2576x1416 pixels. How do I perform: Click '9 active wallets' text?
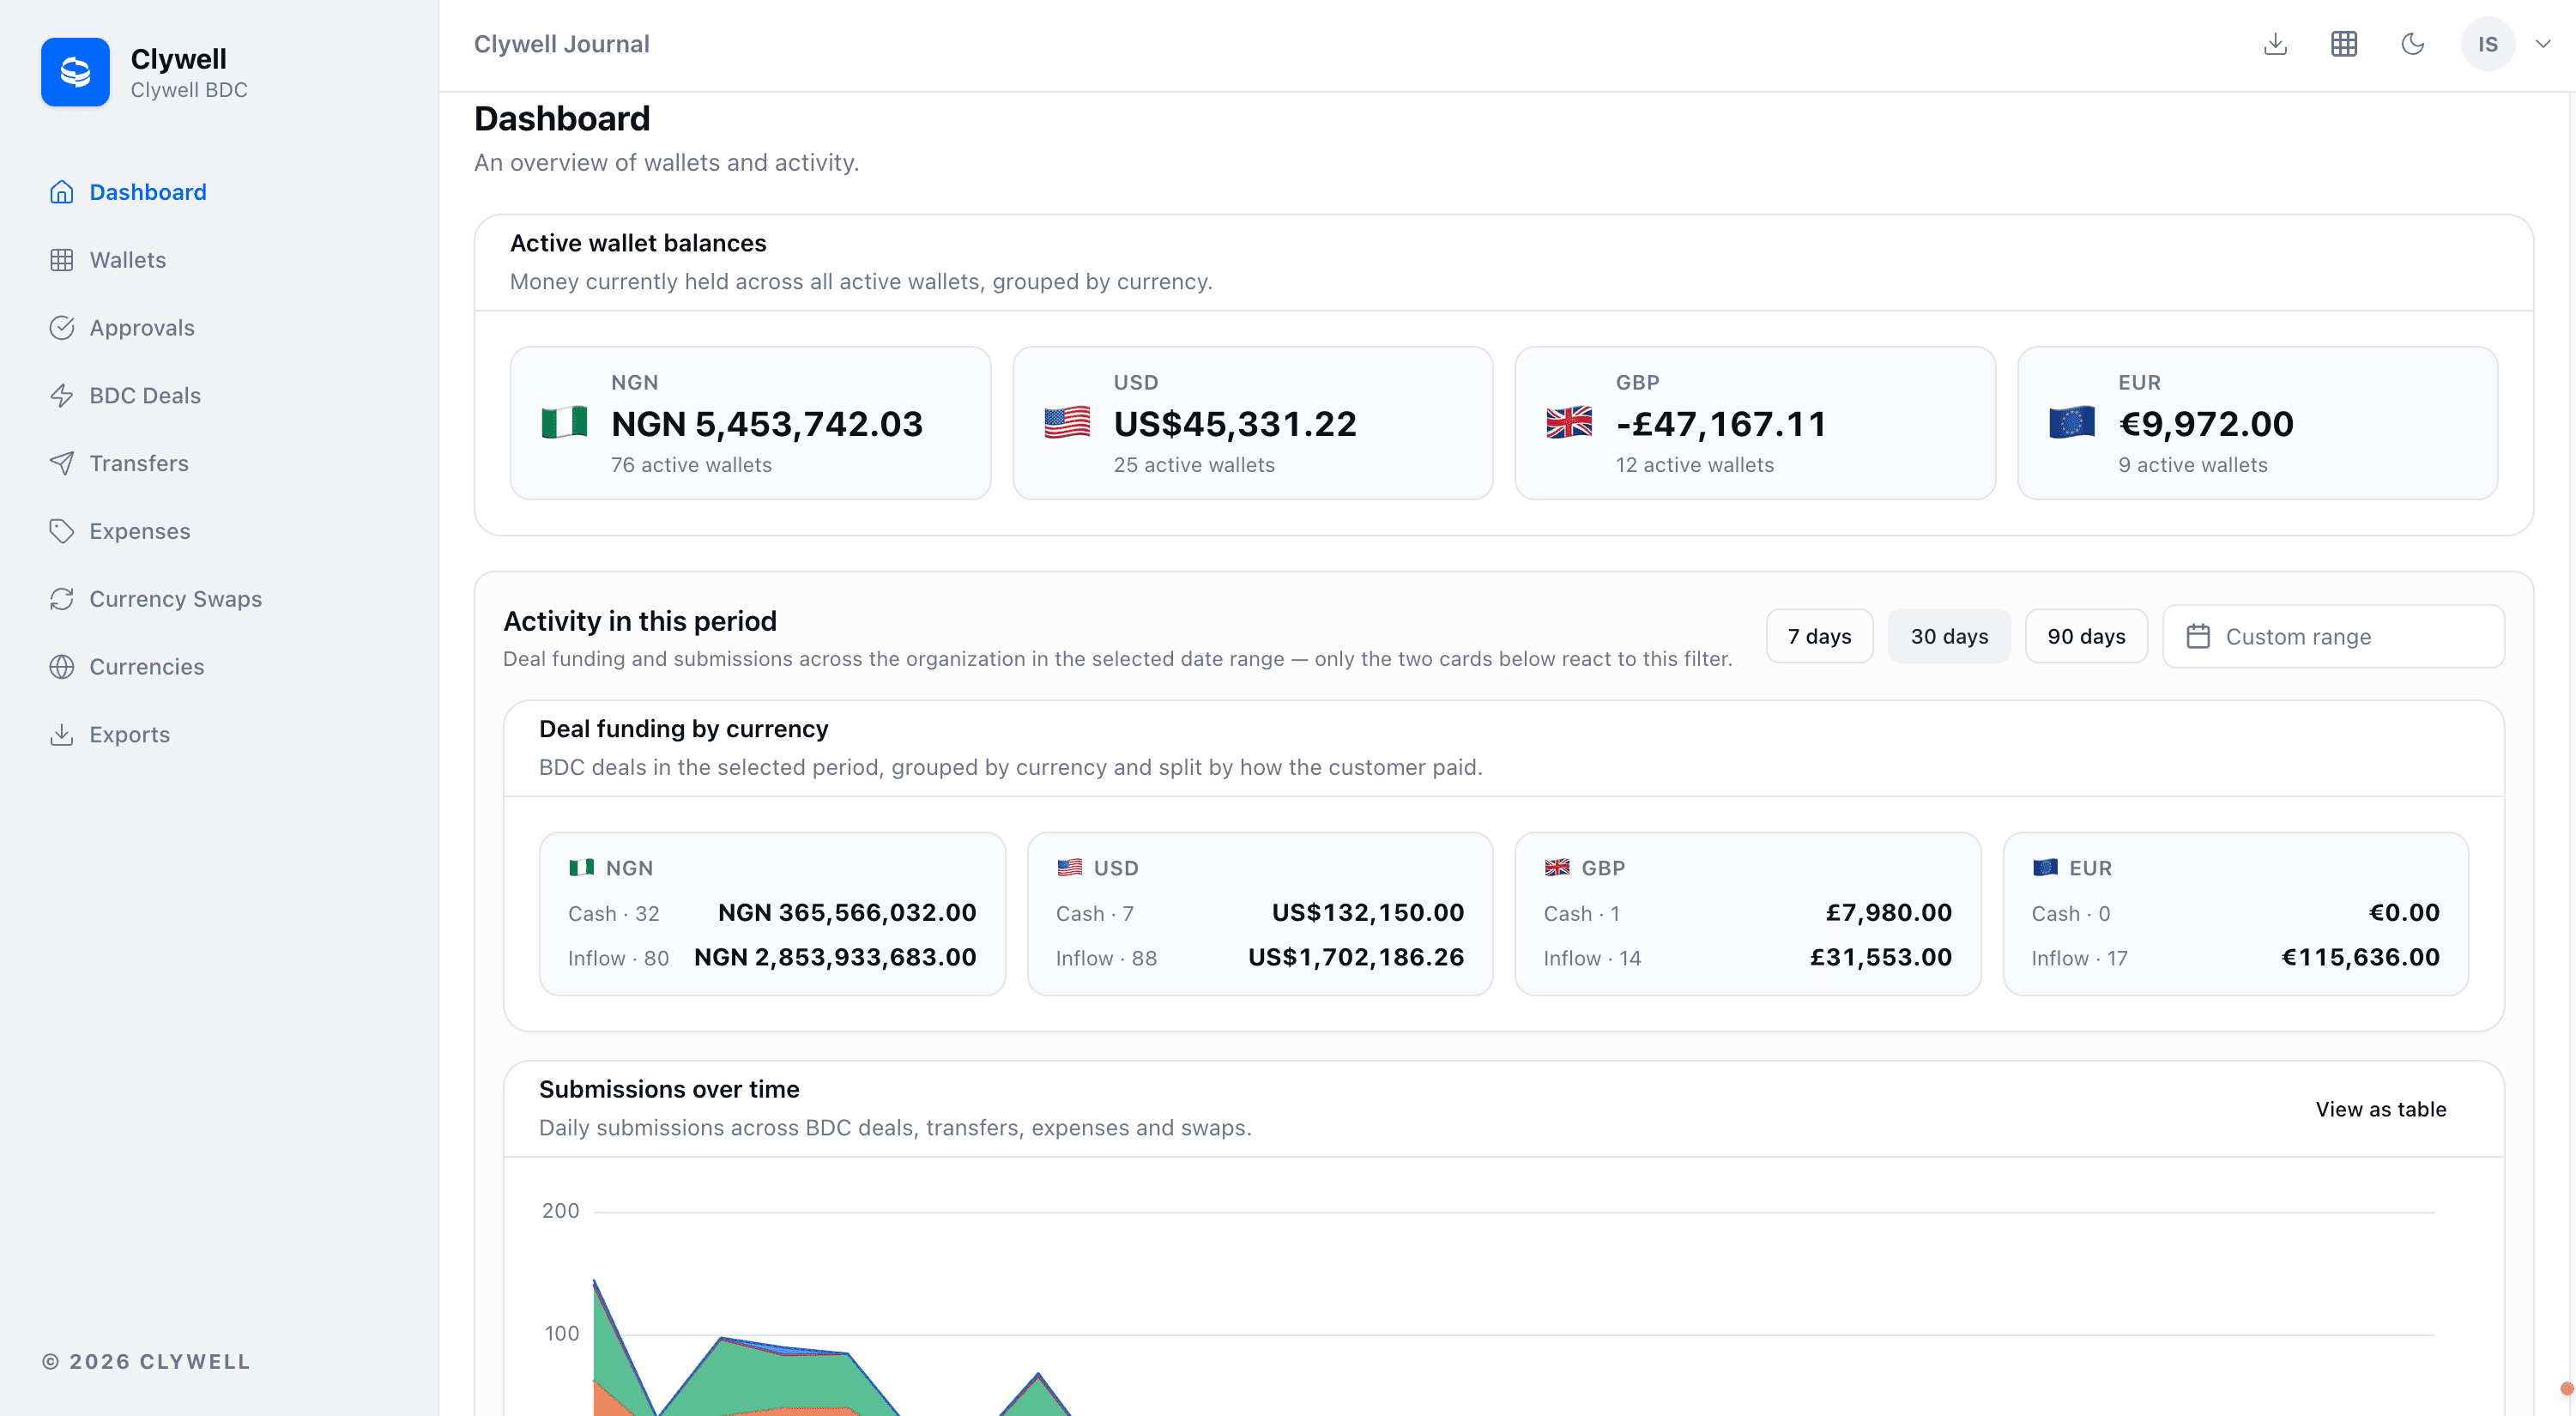[2192, 465]
